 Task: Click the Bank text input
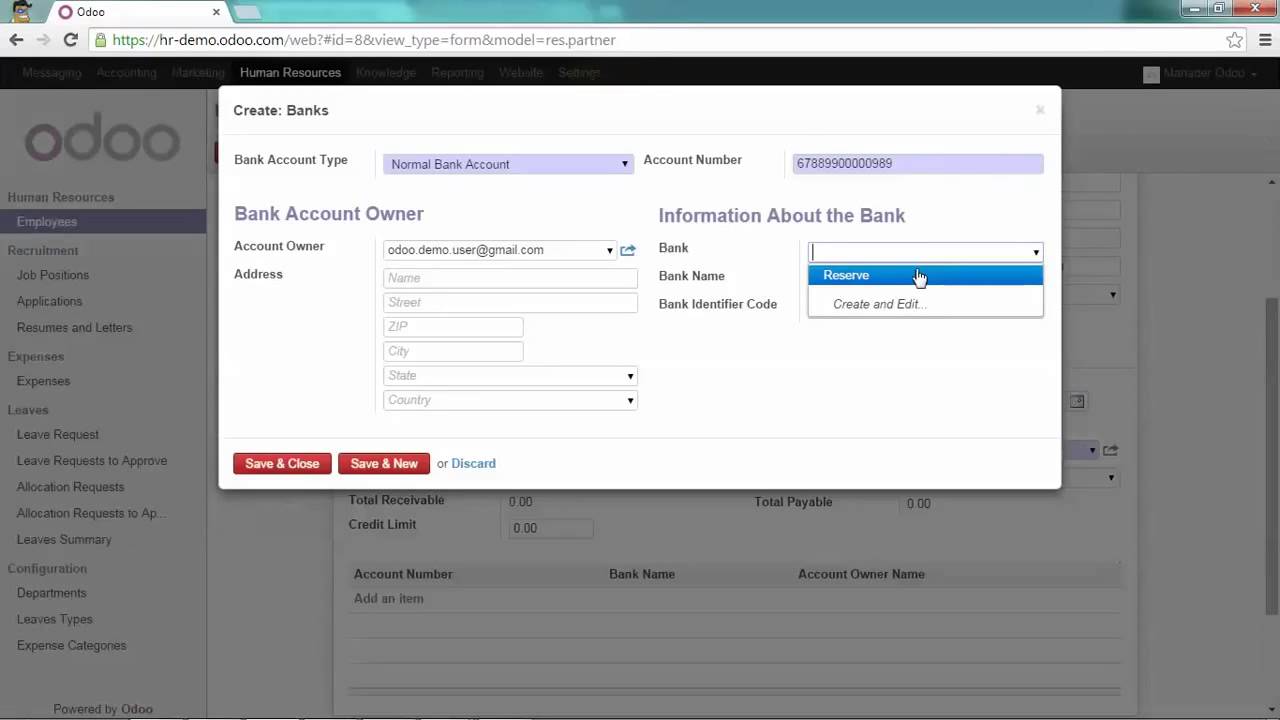[918, 252]
